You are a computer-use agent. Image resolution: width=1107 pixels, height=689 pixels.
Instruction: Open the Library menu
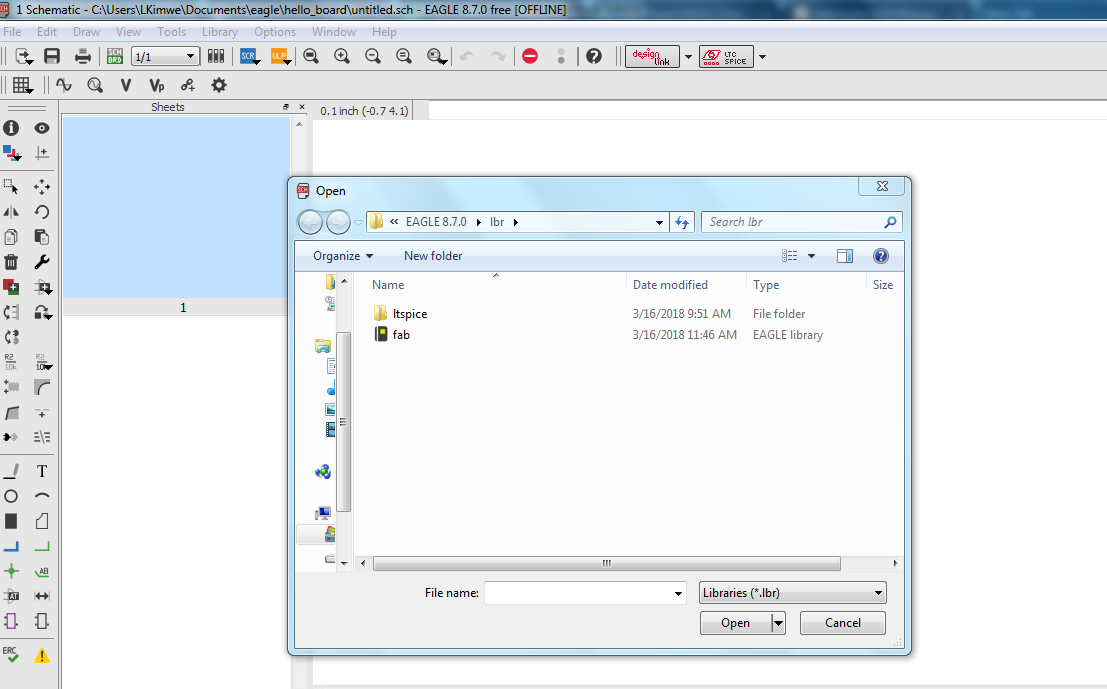(220, 32)
